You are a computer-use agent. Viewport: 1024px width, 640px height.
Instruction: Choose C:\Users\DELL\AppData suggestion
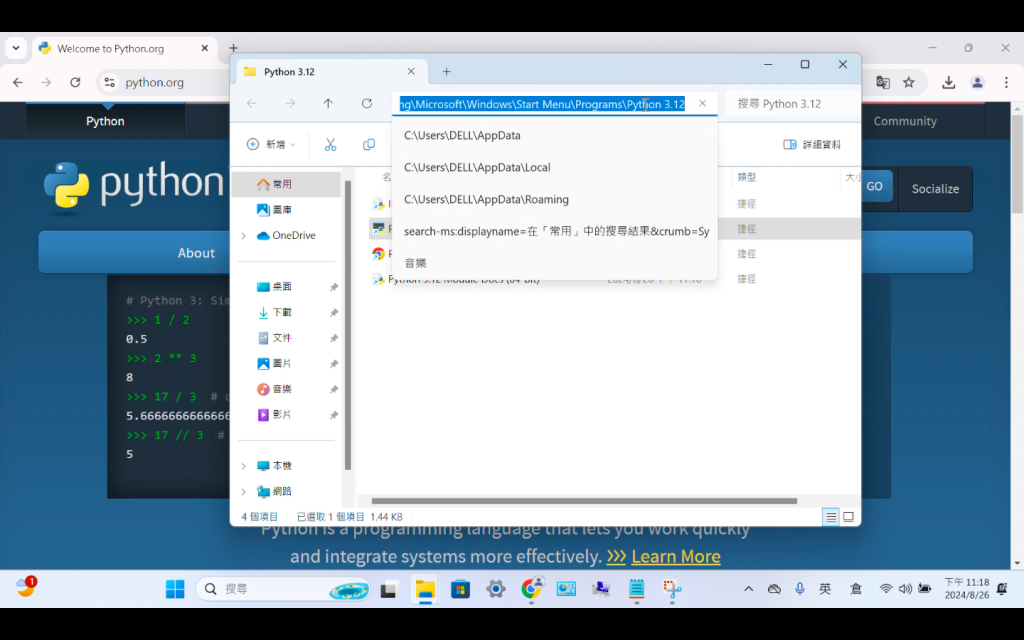tap(554, 135)
